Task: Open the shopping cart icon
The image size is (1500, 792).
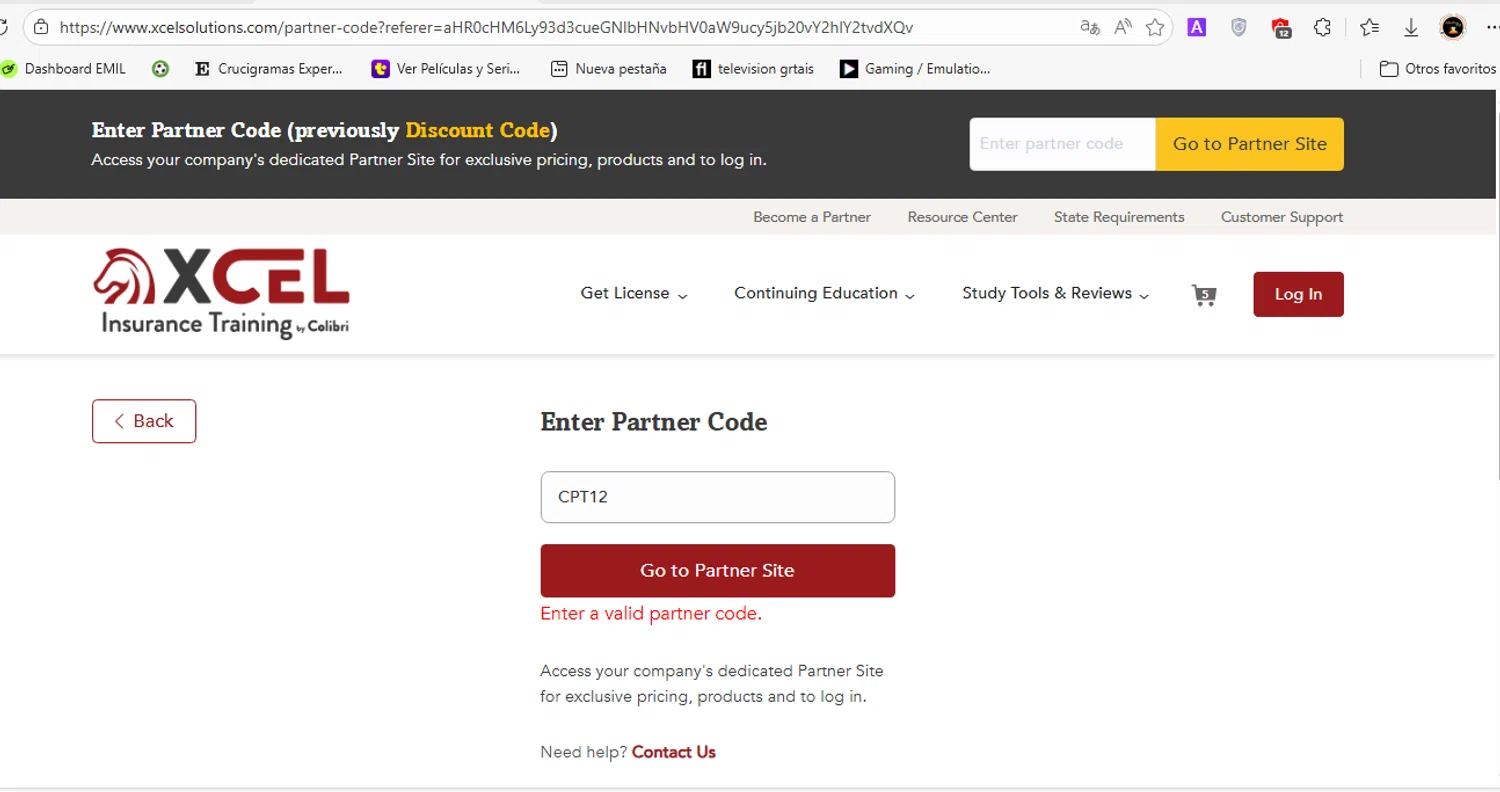Action: (1204, 295)
